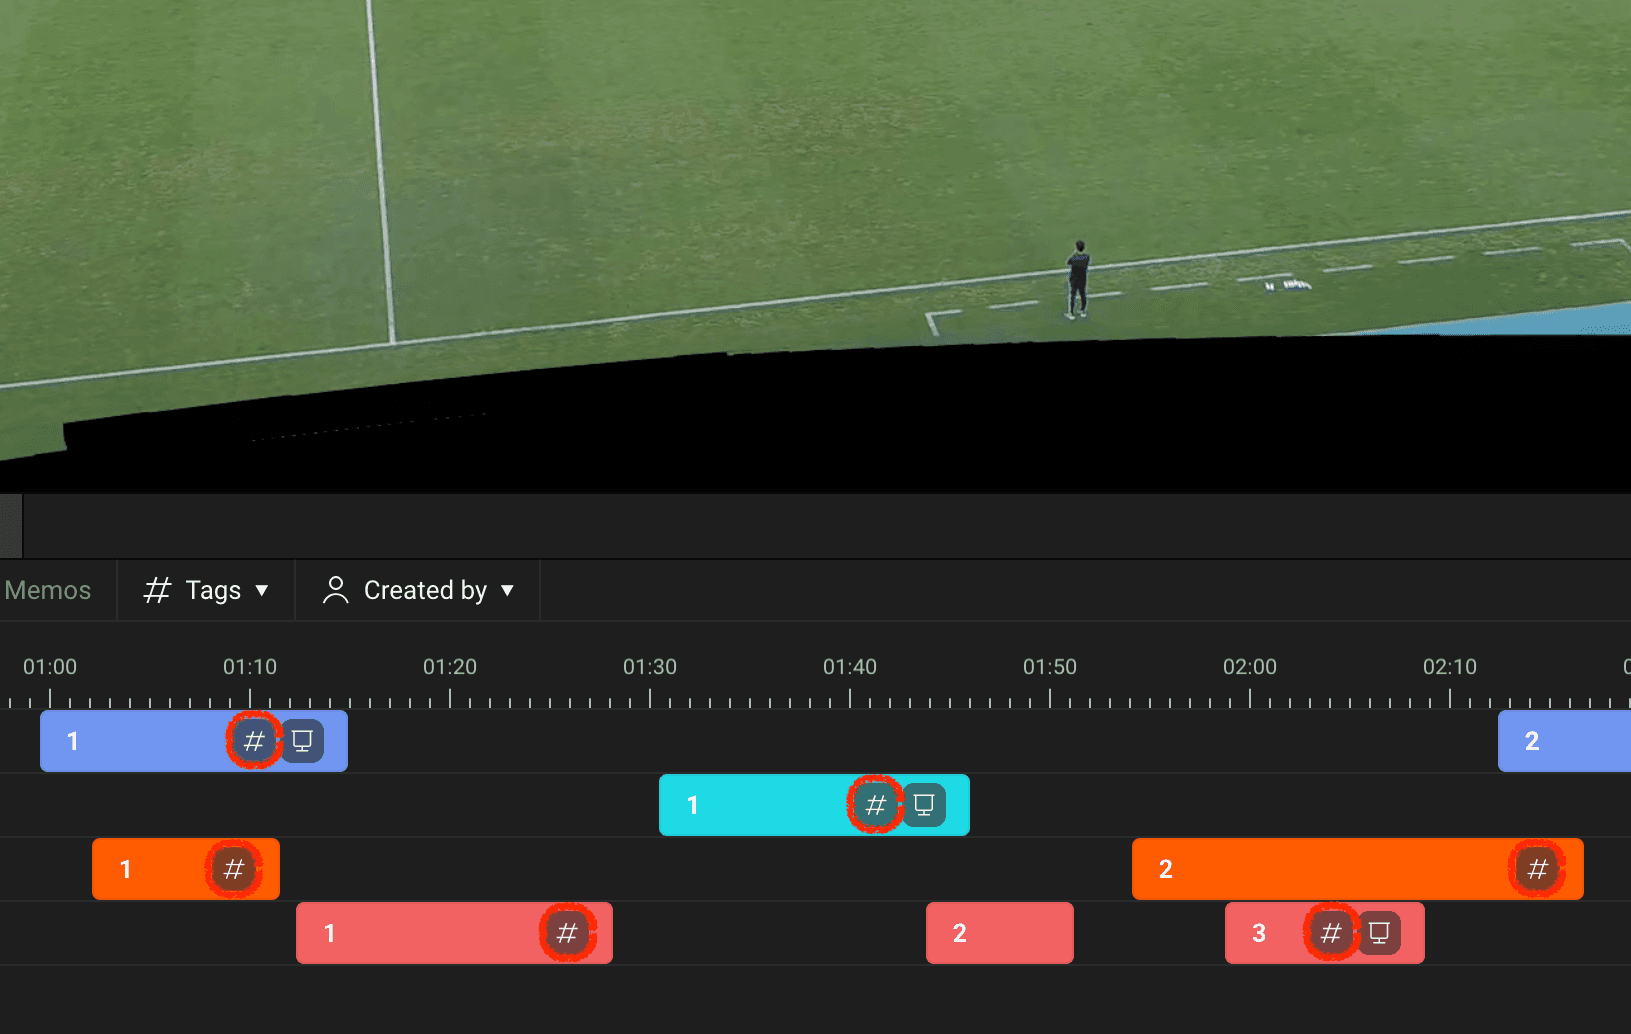Viewport: 1631px width, 1034px height.
Task: Open the Created by filter dropdown
Action: click(418, 590)
